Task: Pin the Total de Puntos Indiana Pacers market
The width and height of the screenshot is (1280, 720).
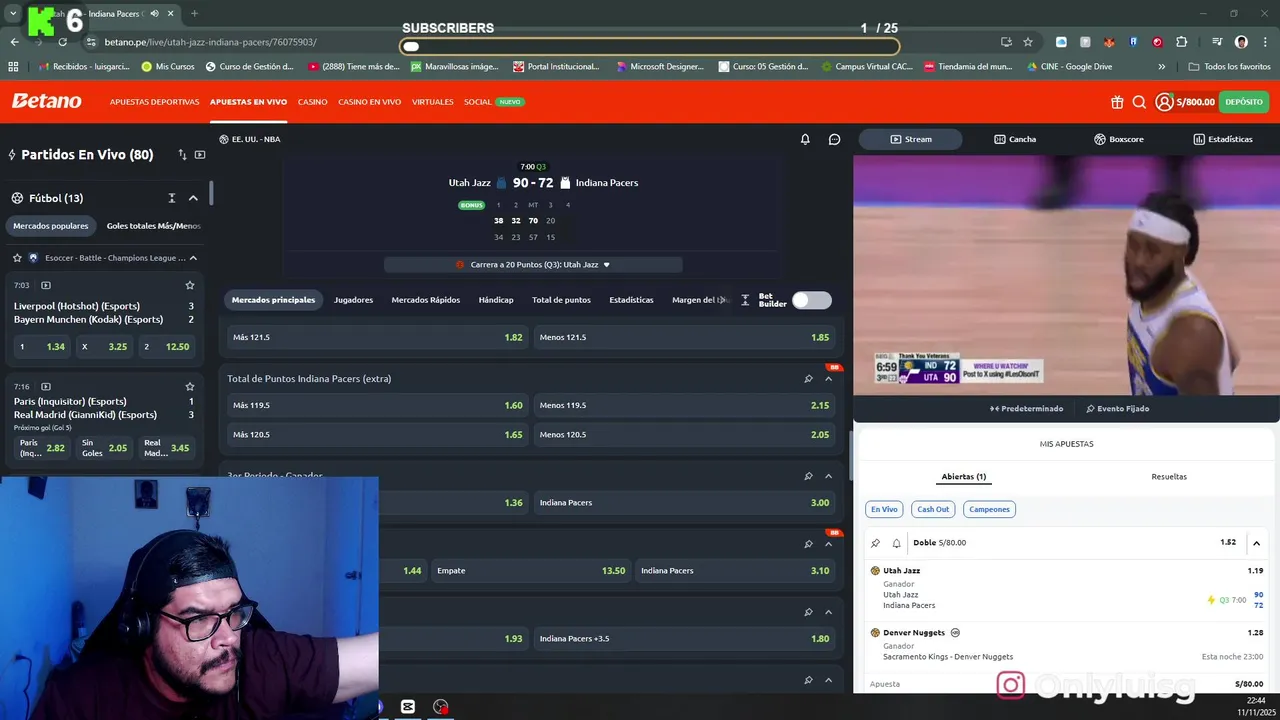Action: pyautogui.click(x=808, y=379)
